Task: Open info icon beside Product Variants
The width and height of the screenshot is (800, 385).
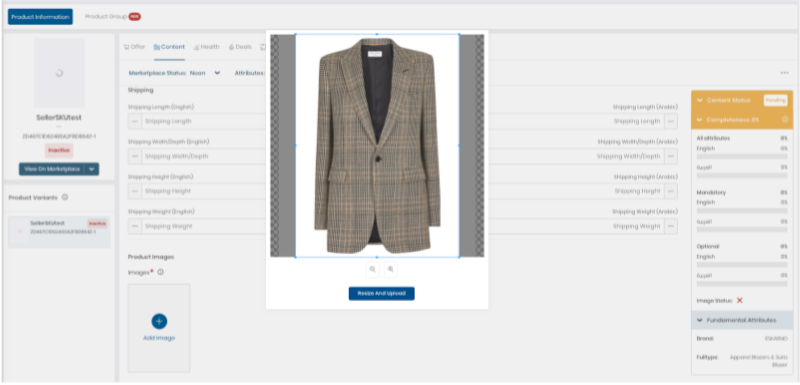Action: [x=65, y=197]
